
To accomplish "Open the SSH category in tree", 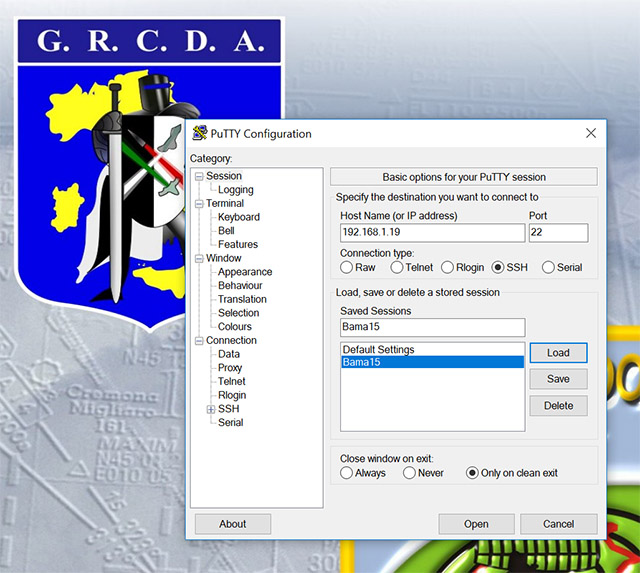I will 229,409.
